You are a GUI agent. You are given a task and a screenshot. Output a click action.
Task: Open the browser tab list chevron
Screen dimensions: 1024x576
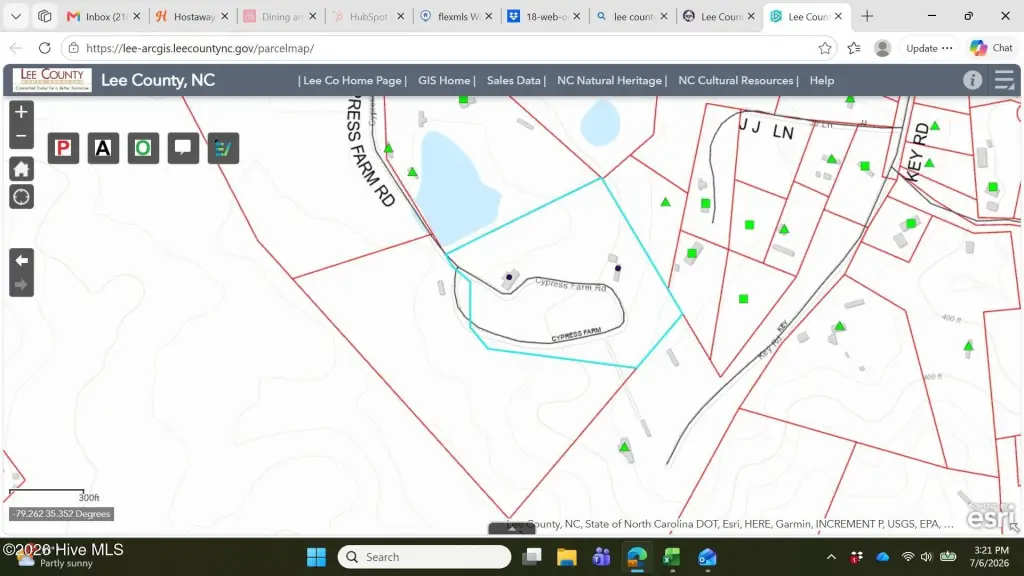click(16, 16)
